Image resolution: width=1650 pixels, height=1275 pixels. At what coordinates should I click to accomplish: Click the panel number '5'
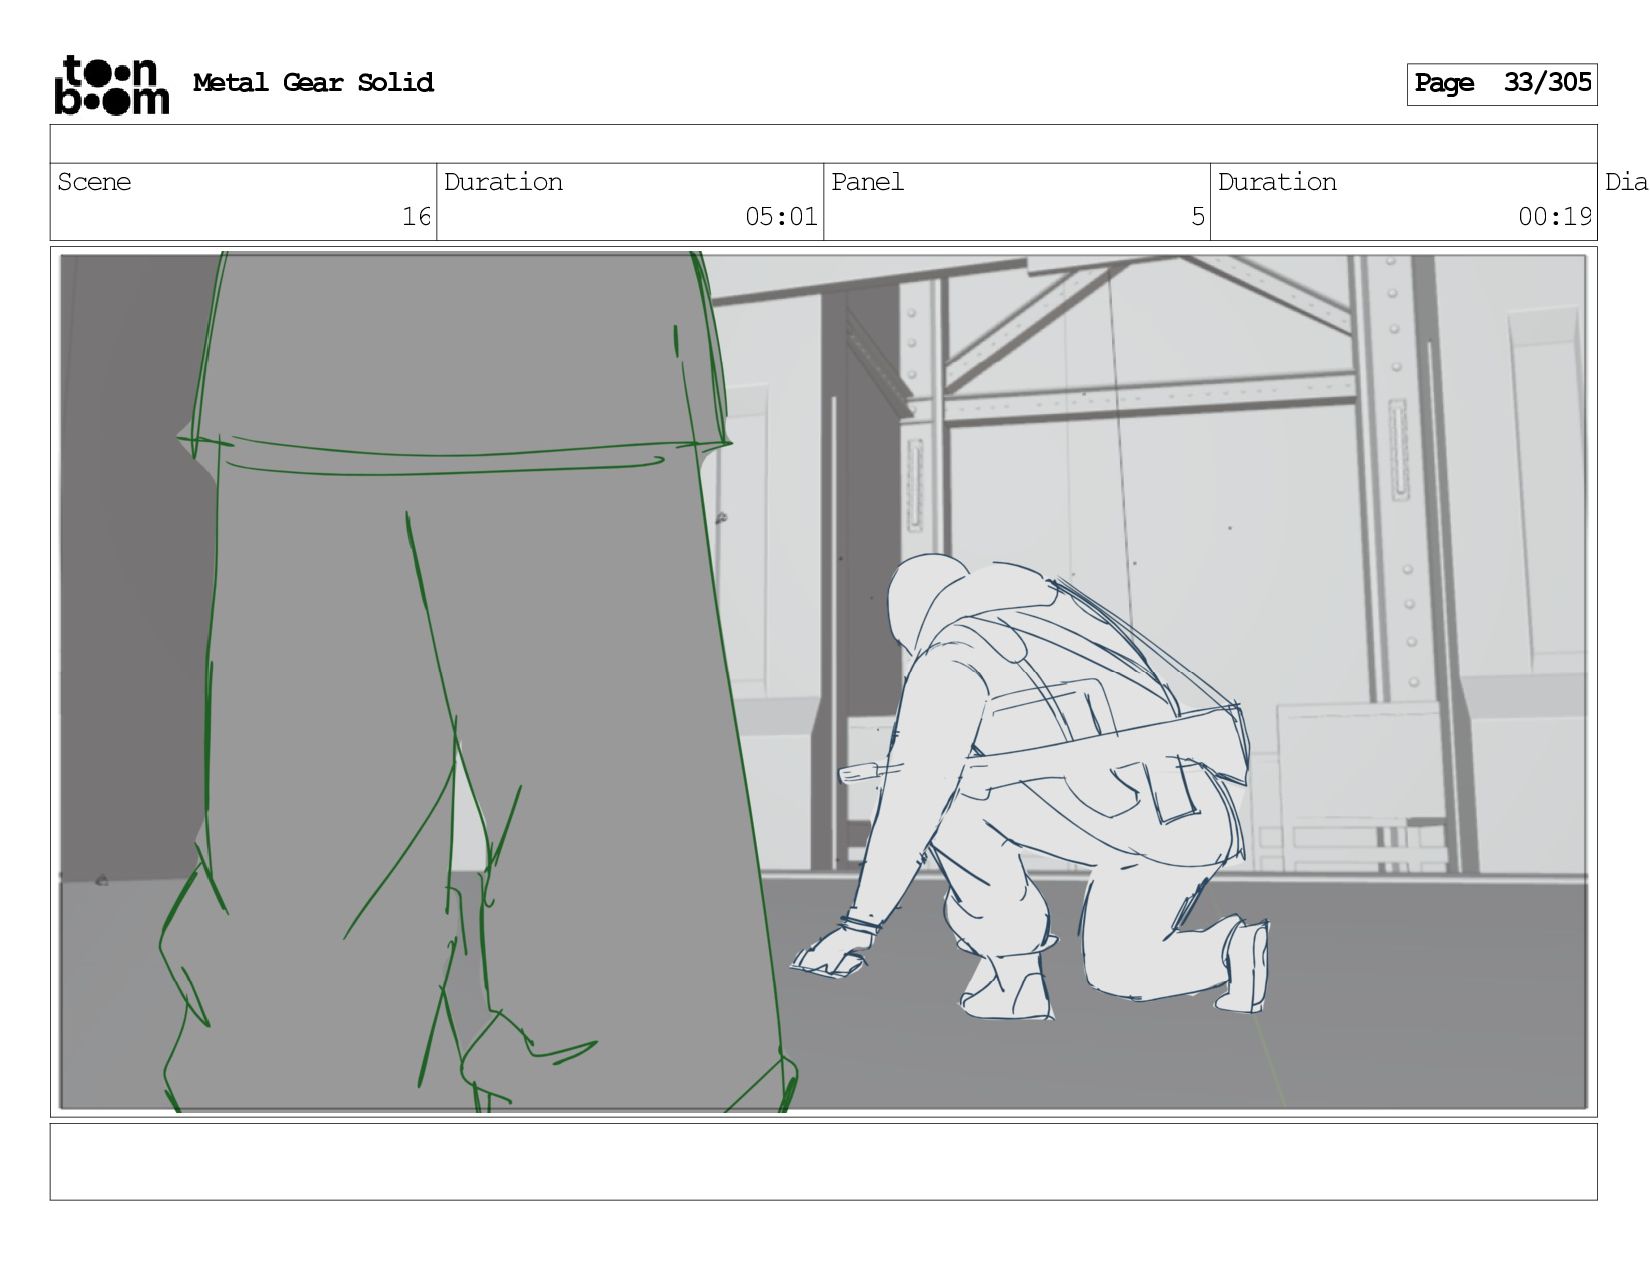coord(1198,217)
